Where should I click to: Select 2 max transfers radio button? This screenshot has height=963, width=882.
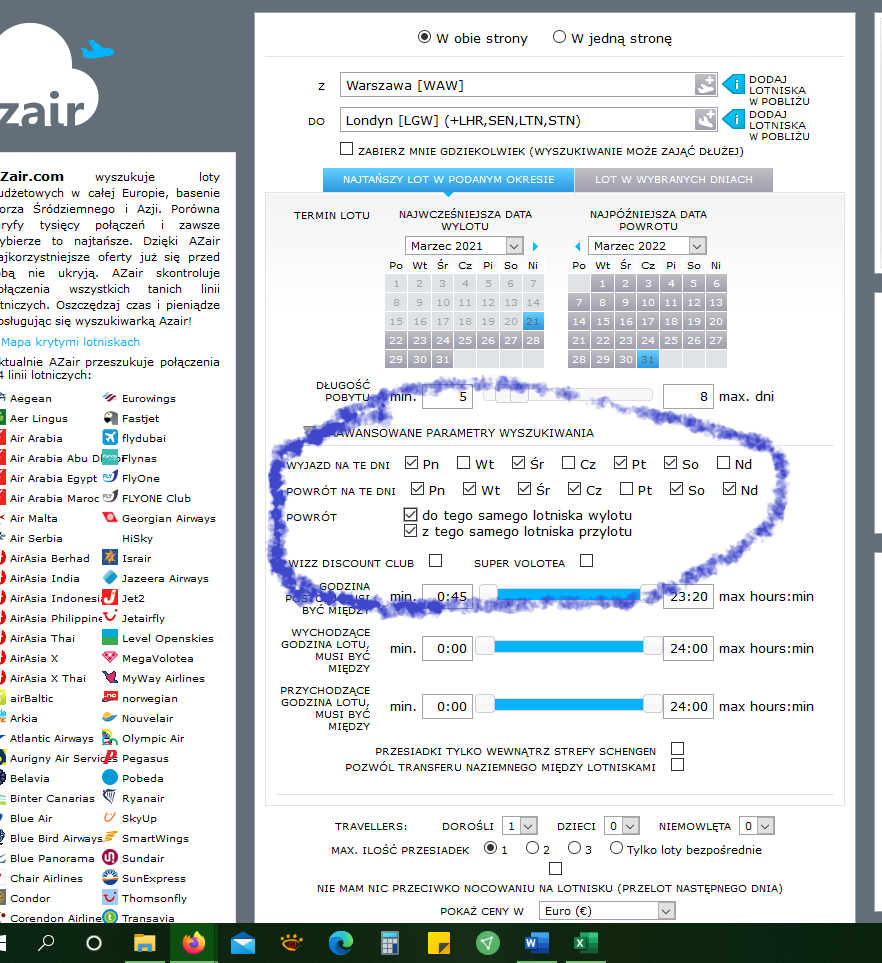pyautogui.click(x=533, y=848)
